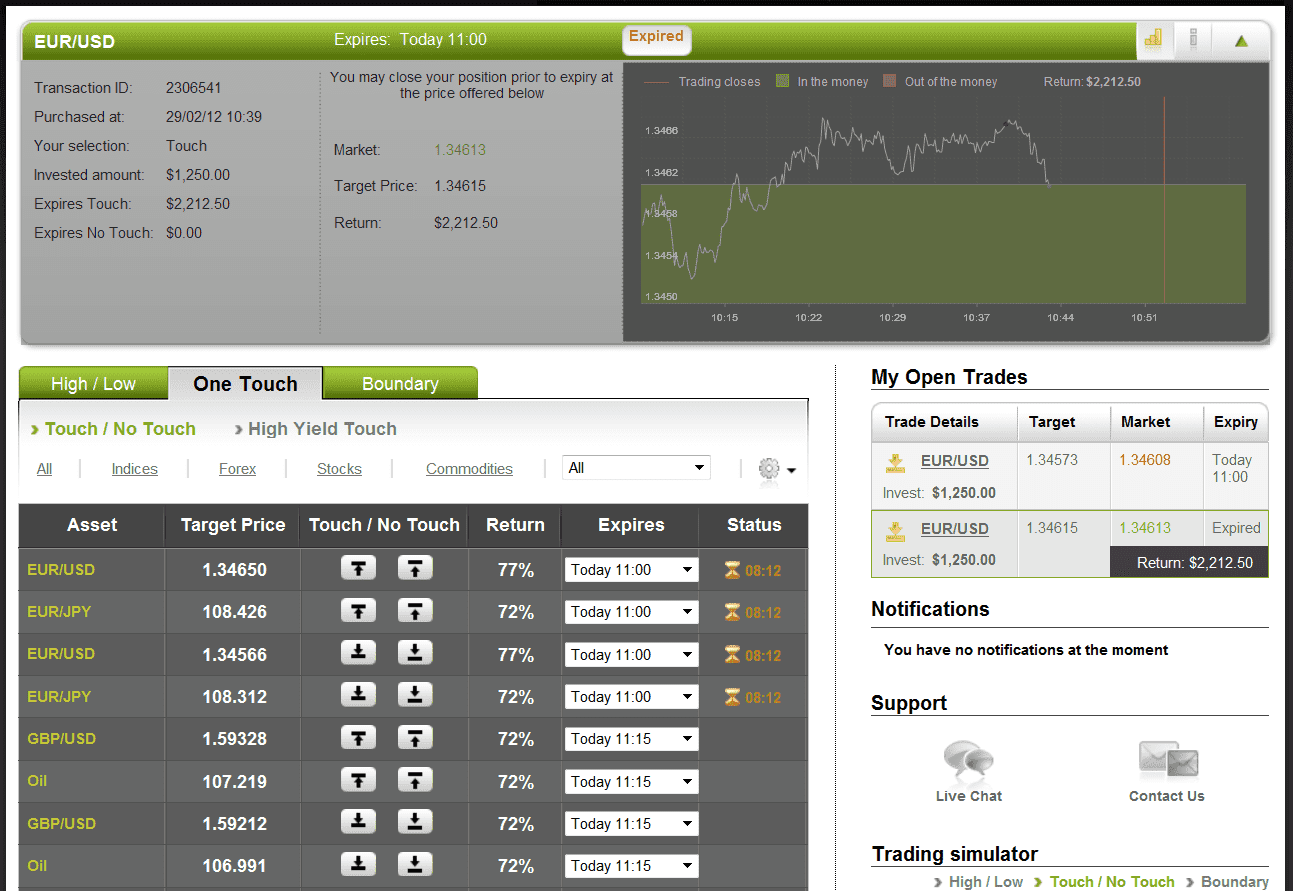Viewport: 1293px width, 891px height.
Task: Open expiry dropdown for EUR/USD target 1.34650
Action: point(631,570)
